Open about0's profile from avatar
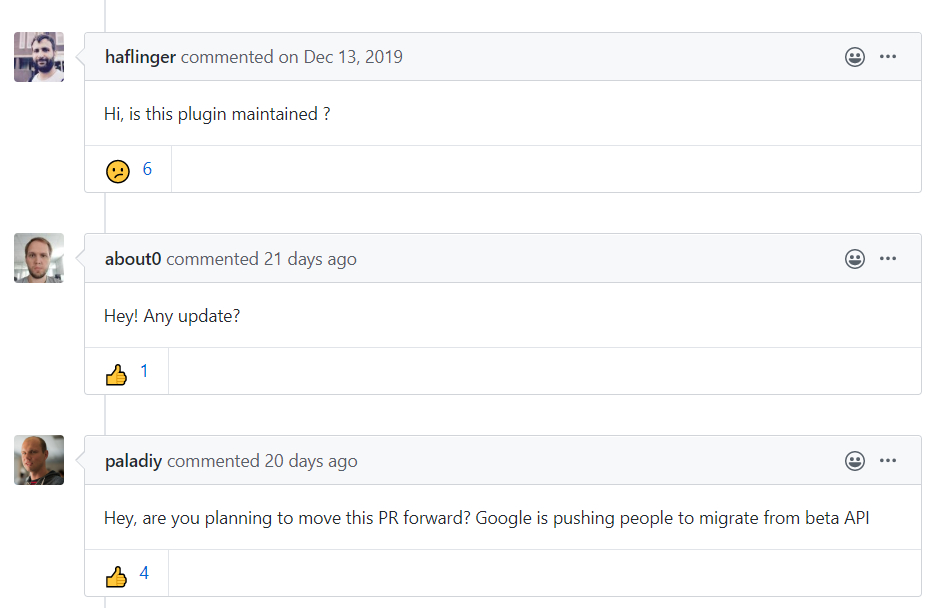This screenshot has height=608, width=935. [x=39, y=258]
